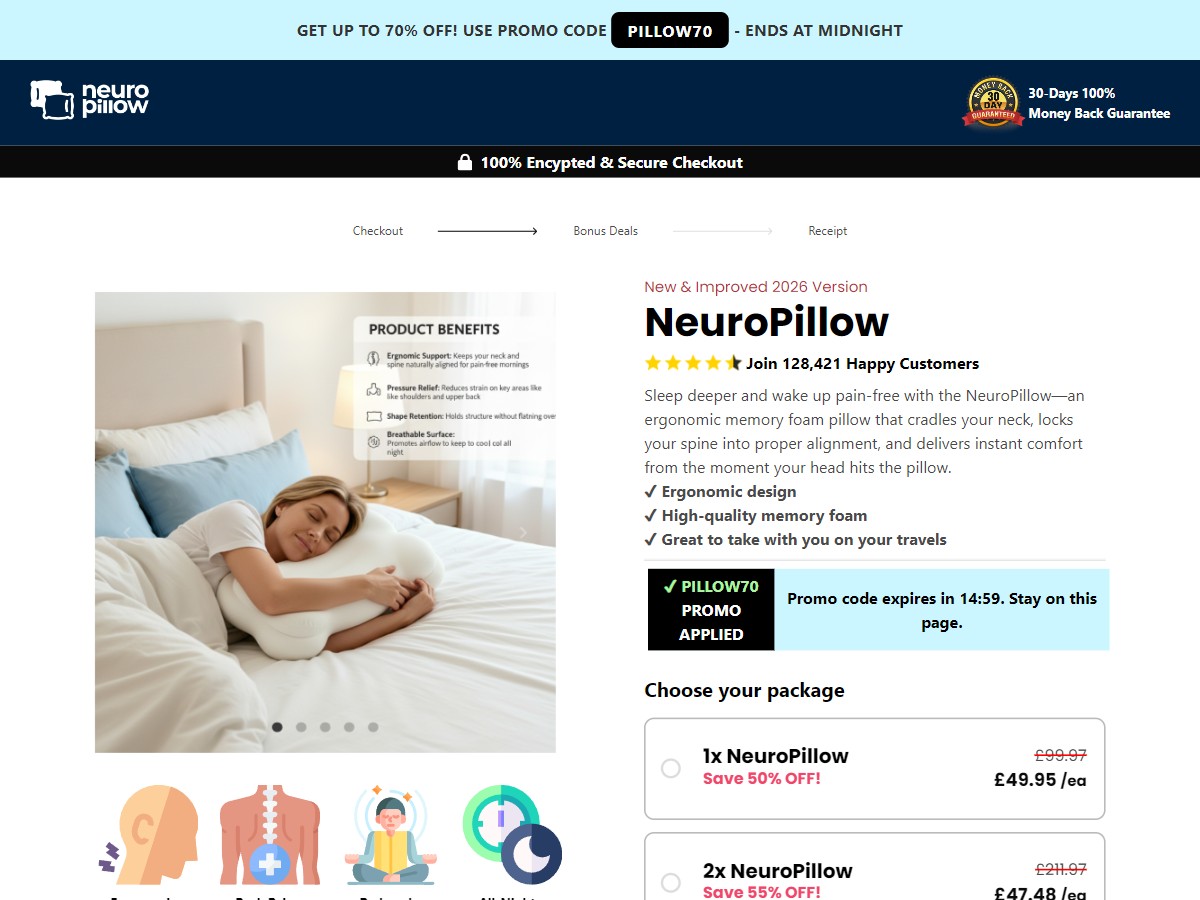Screen dimensions: 1200x900
Task: Click the five-star rating icons
Action: pos(693,363)
